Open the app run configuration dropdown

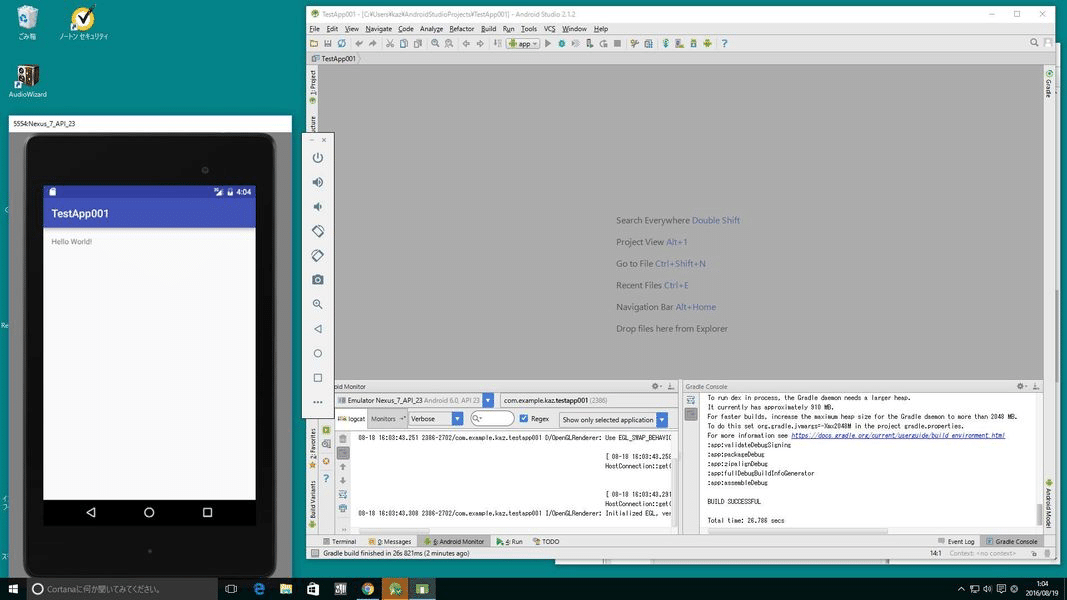click(x=523, y=44)
